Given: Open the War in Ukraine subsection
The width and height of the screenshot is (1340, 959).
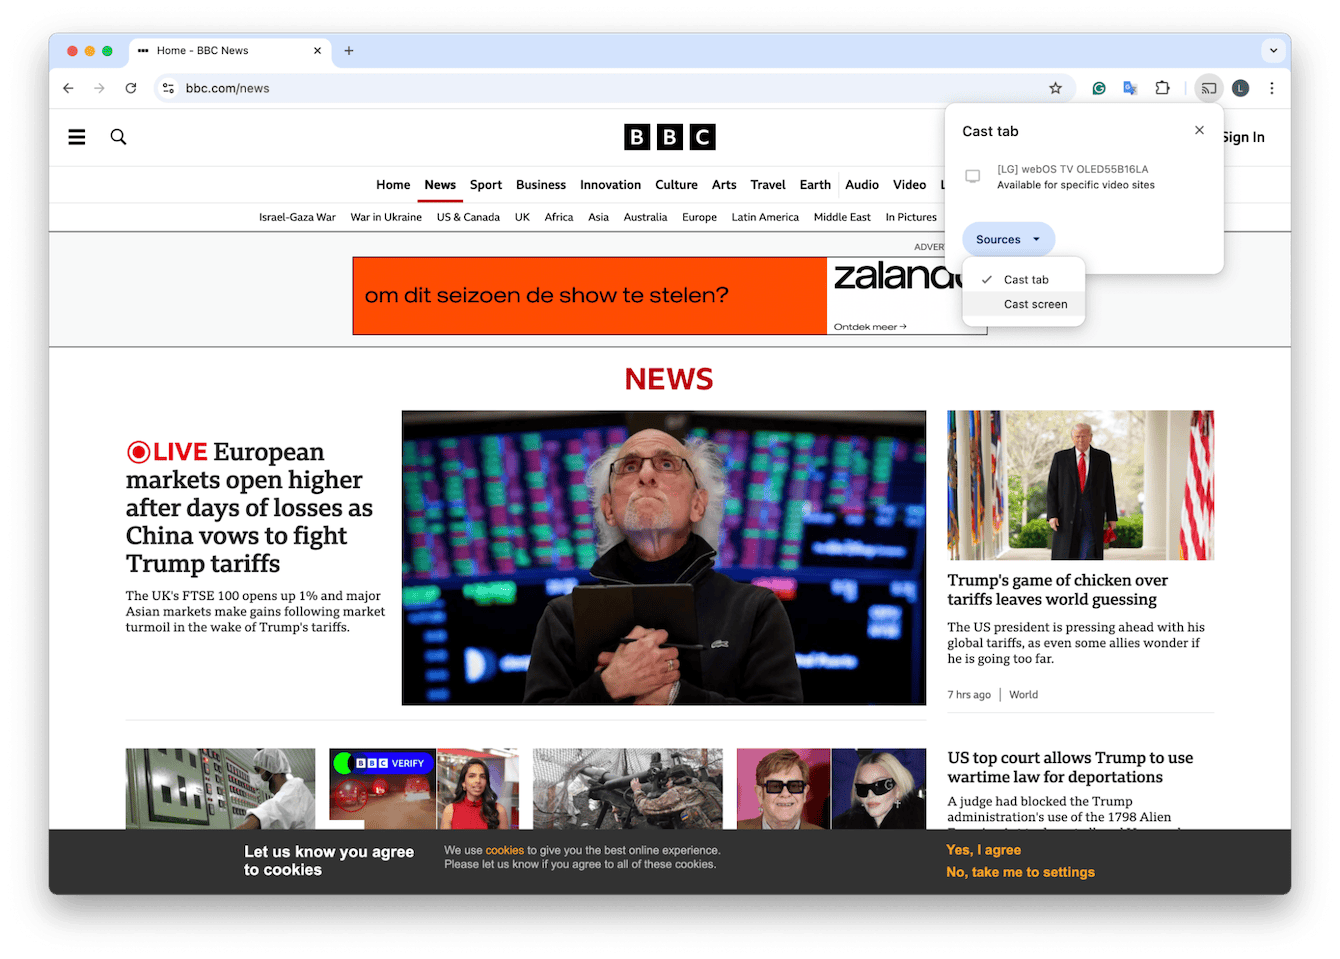Looking at the screenshot, I should [386, 217].
